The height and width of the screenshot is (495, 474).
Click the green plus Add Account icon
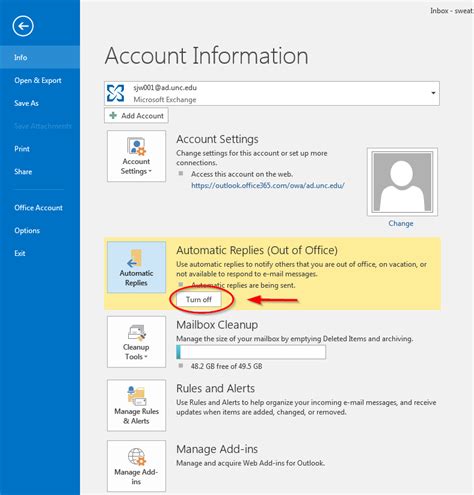coord(113,115)
